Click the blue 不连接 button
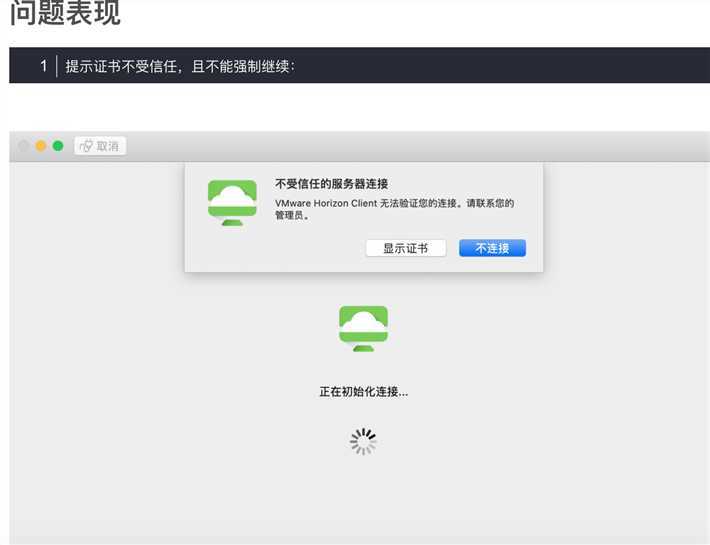Viewport: 710px width, 545px height. click(492, 248)
